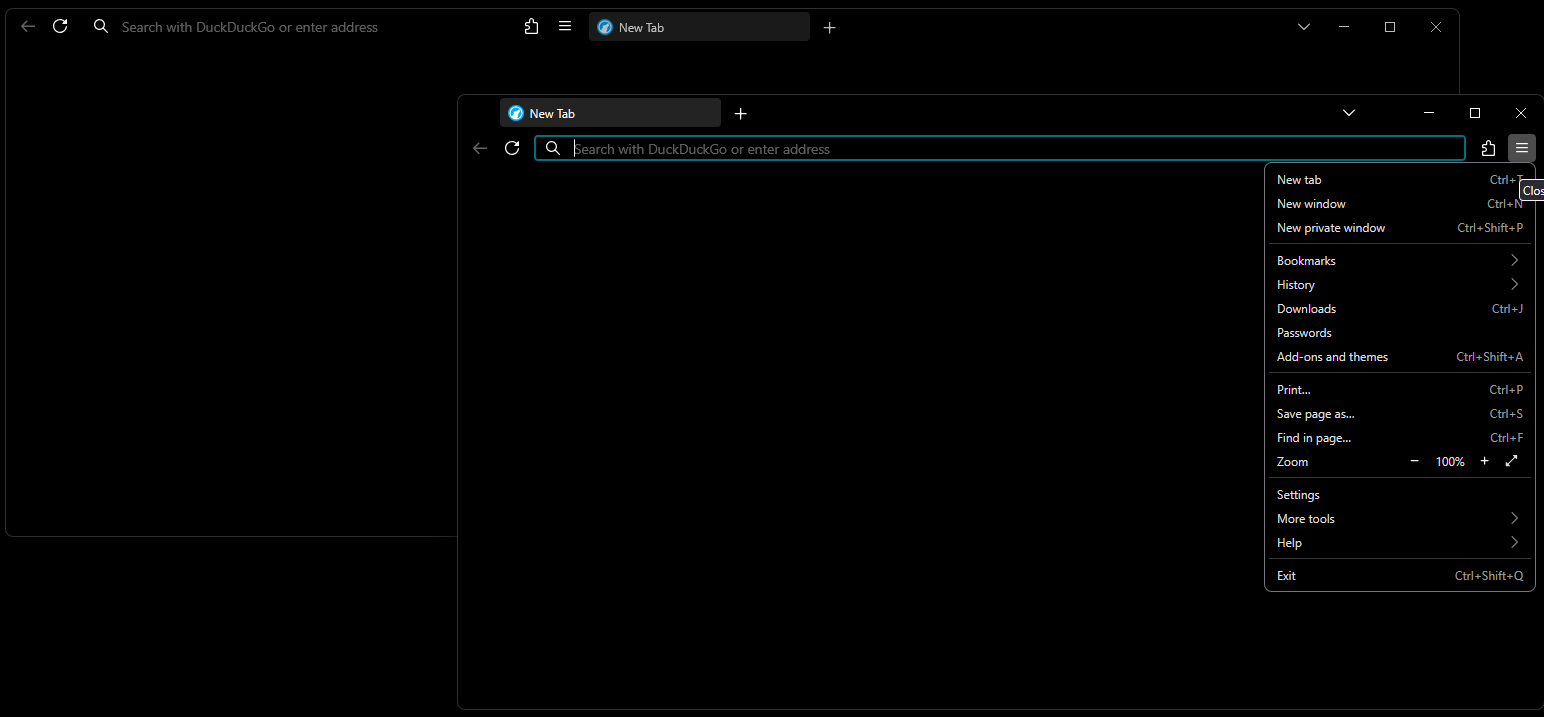Click the Zoom plus to increase zoom
Screen dimensions: 1544x717
point(1484,461)
